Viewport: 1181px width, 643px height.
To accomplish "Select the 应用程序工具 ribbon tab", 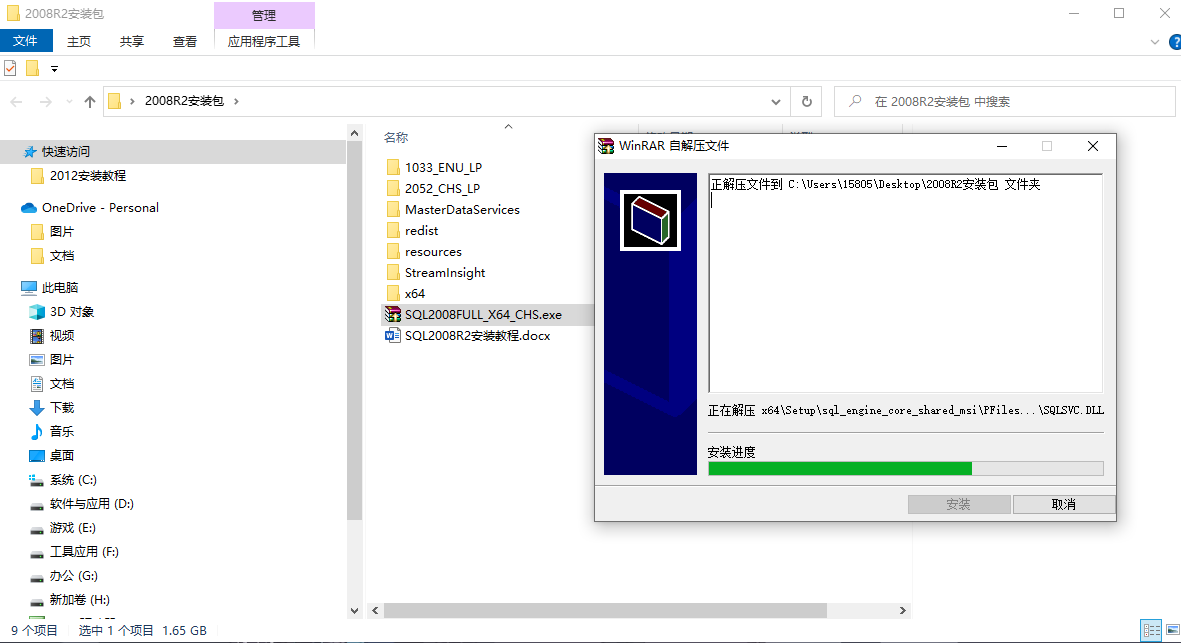I will (264, 41).
